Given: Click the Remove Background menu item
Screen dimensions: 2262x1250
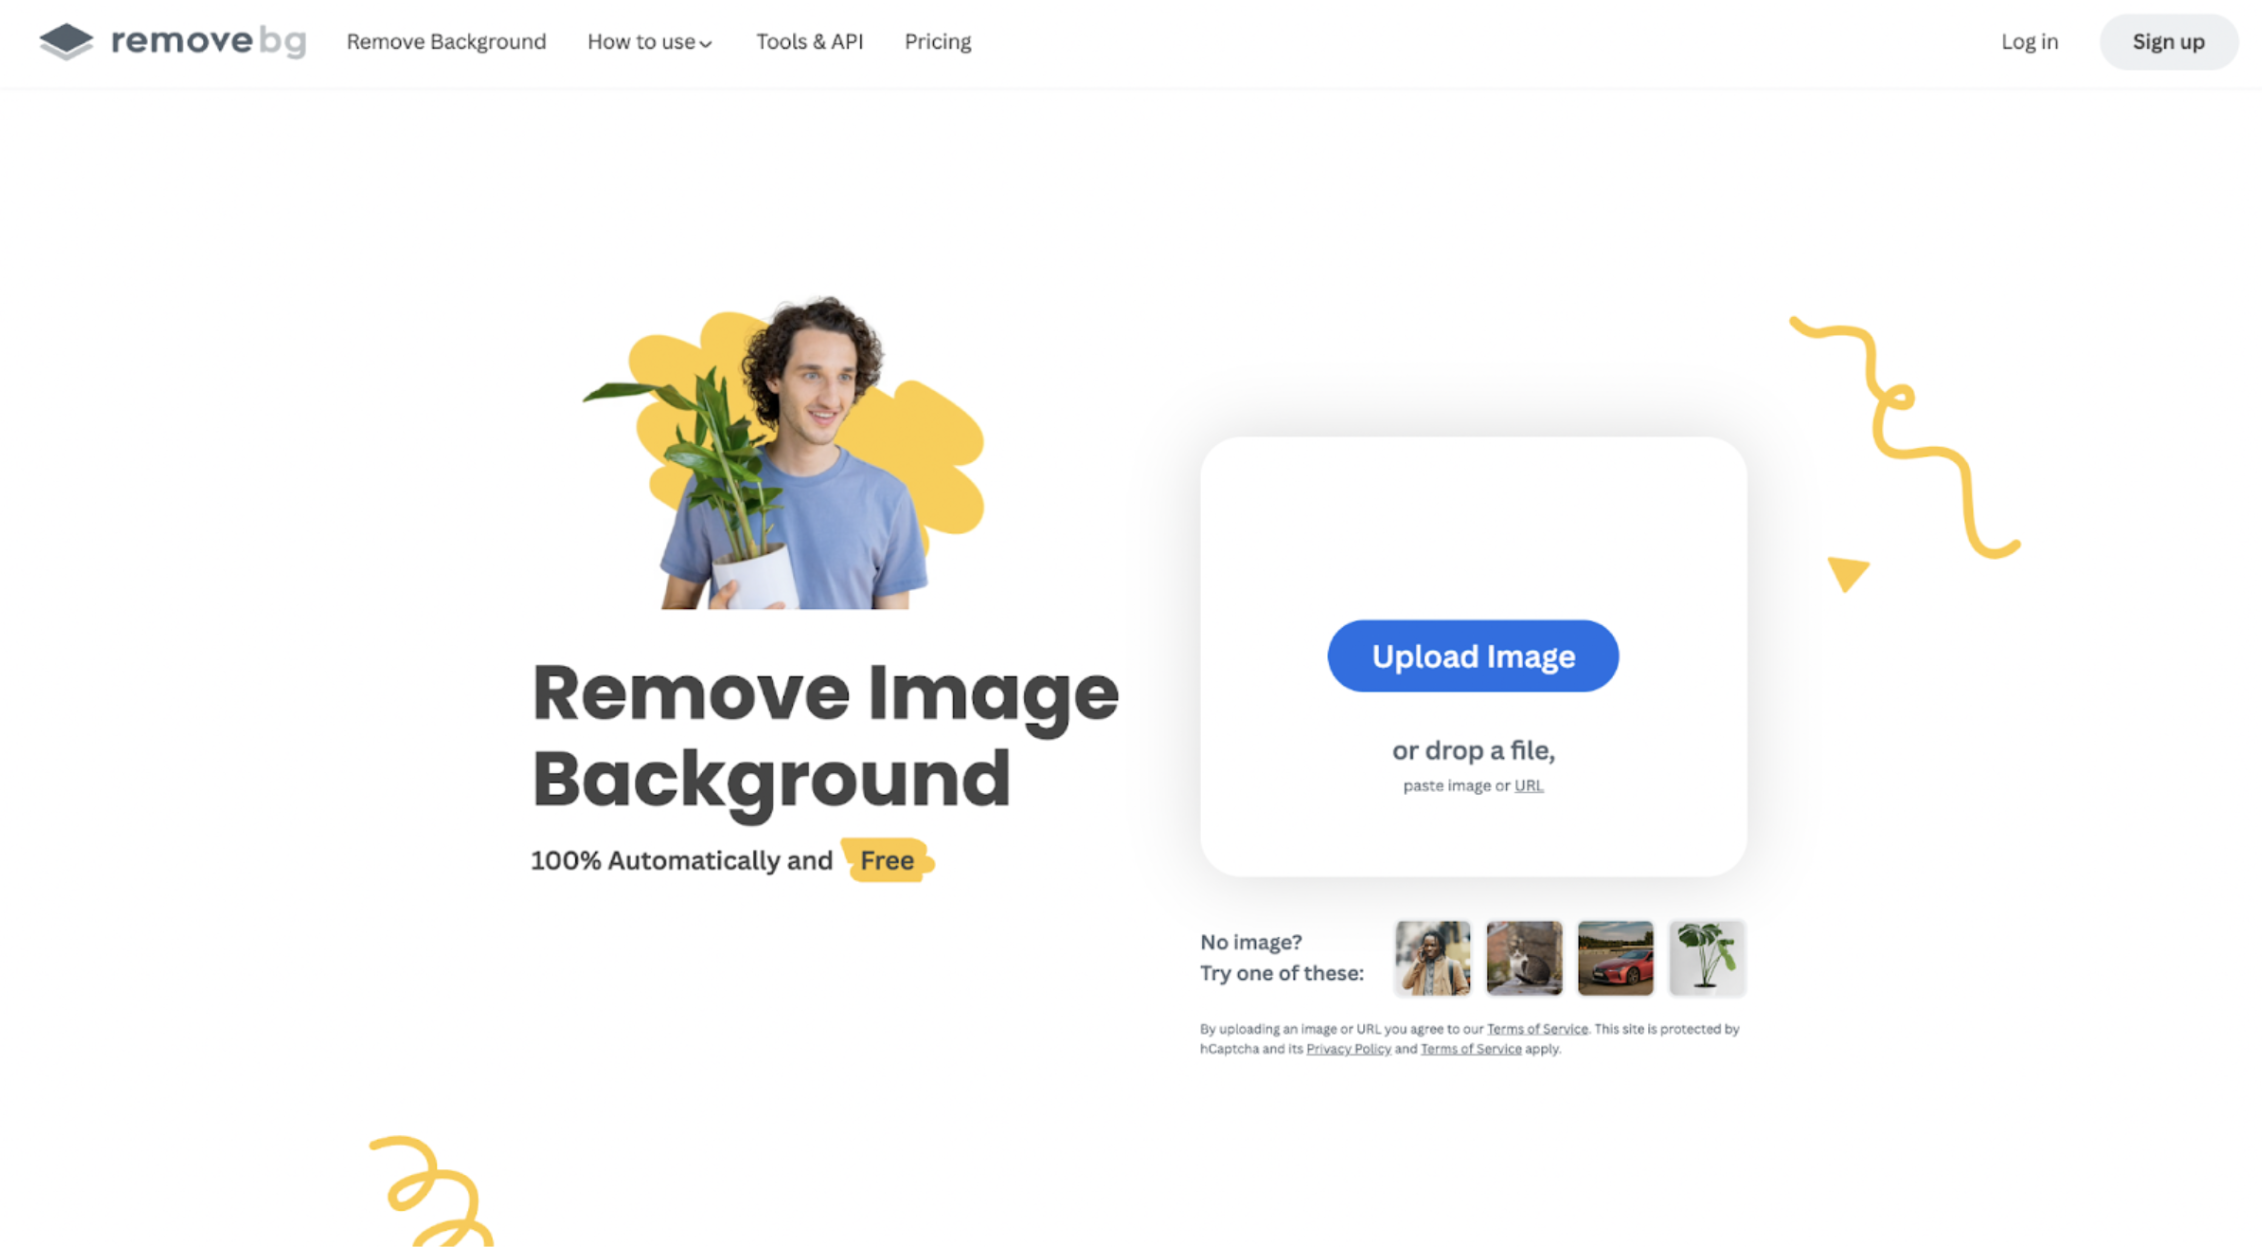Looking at the screenshot, I should 445,42.
